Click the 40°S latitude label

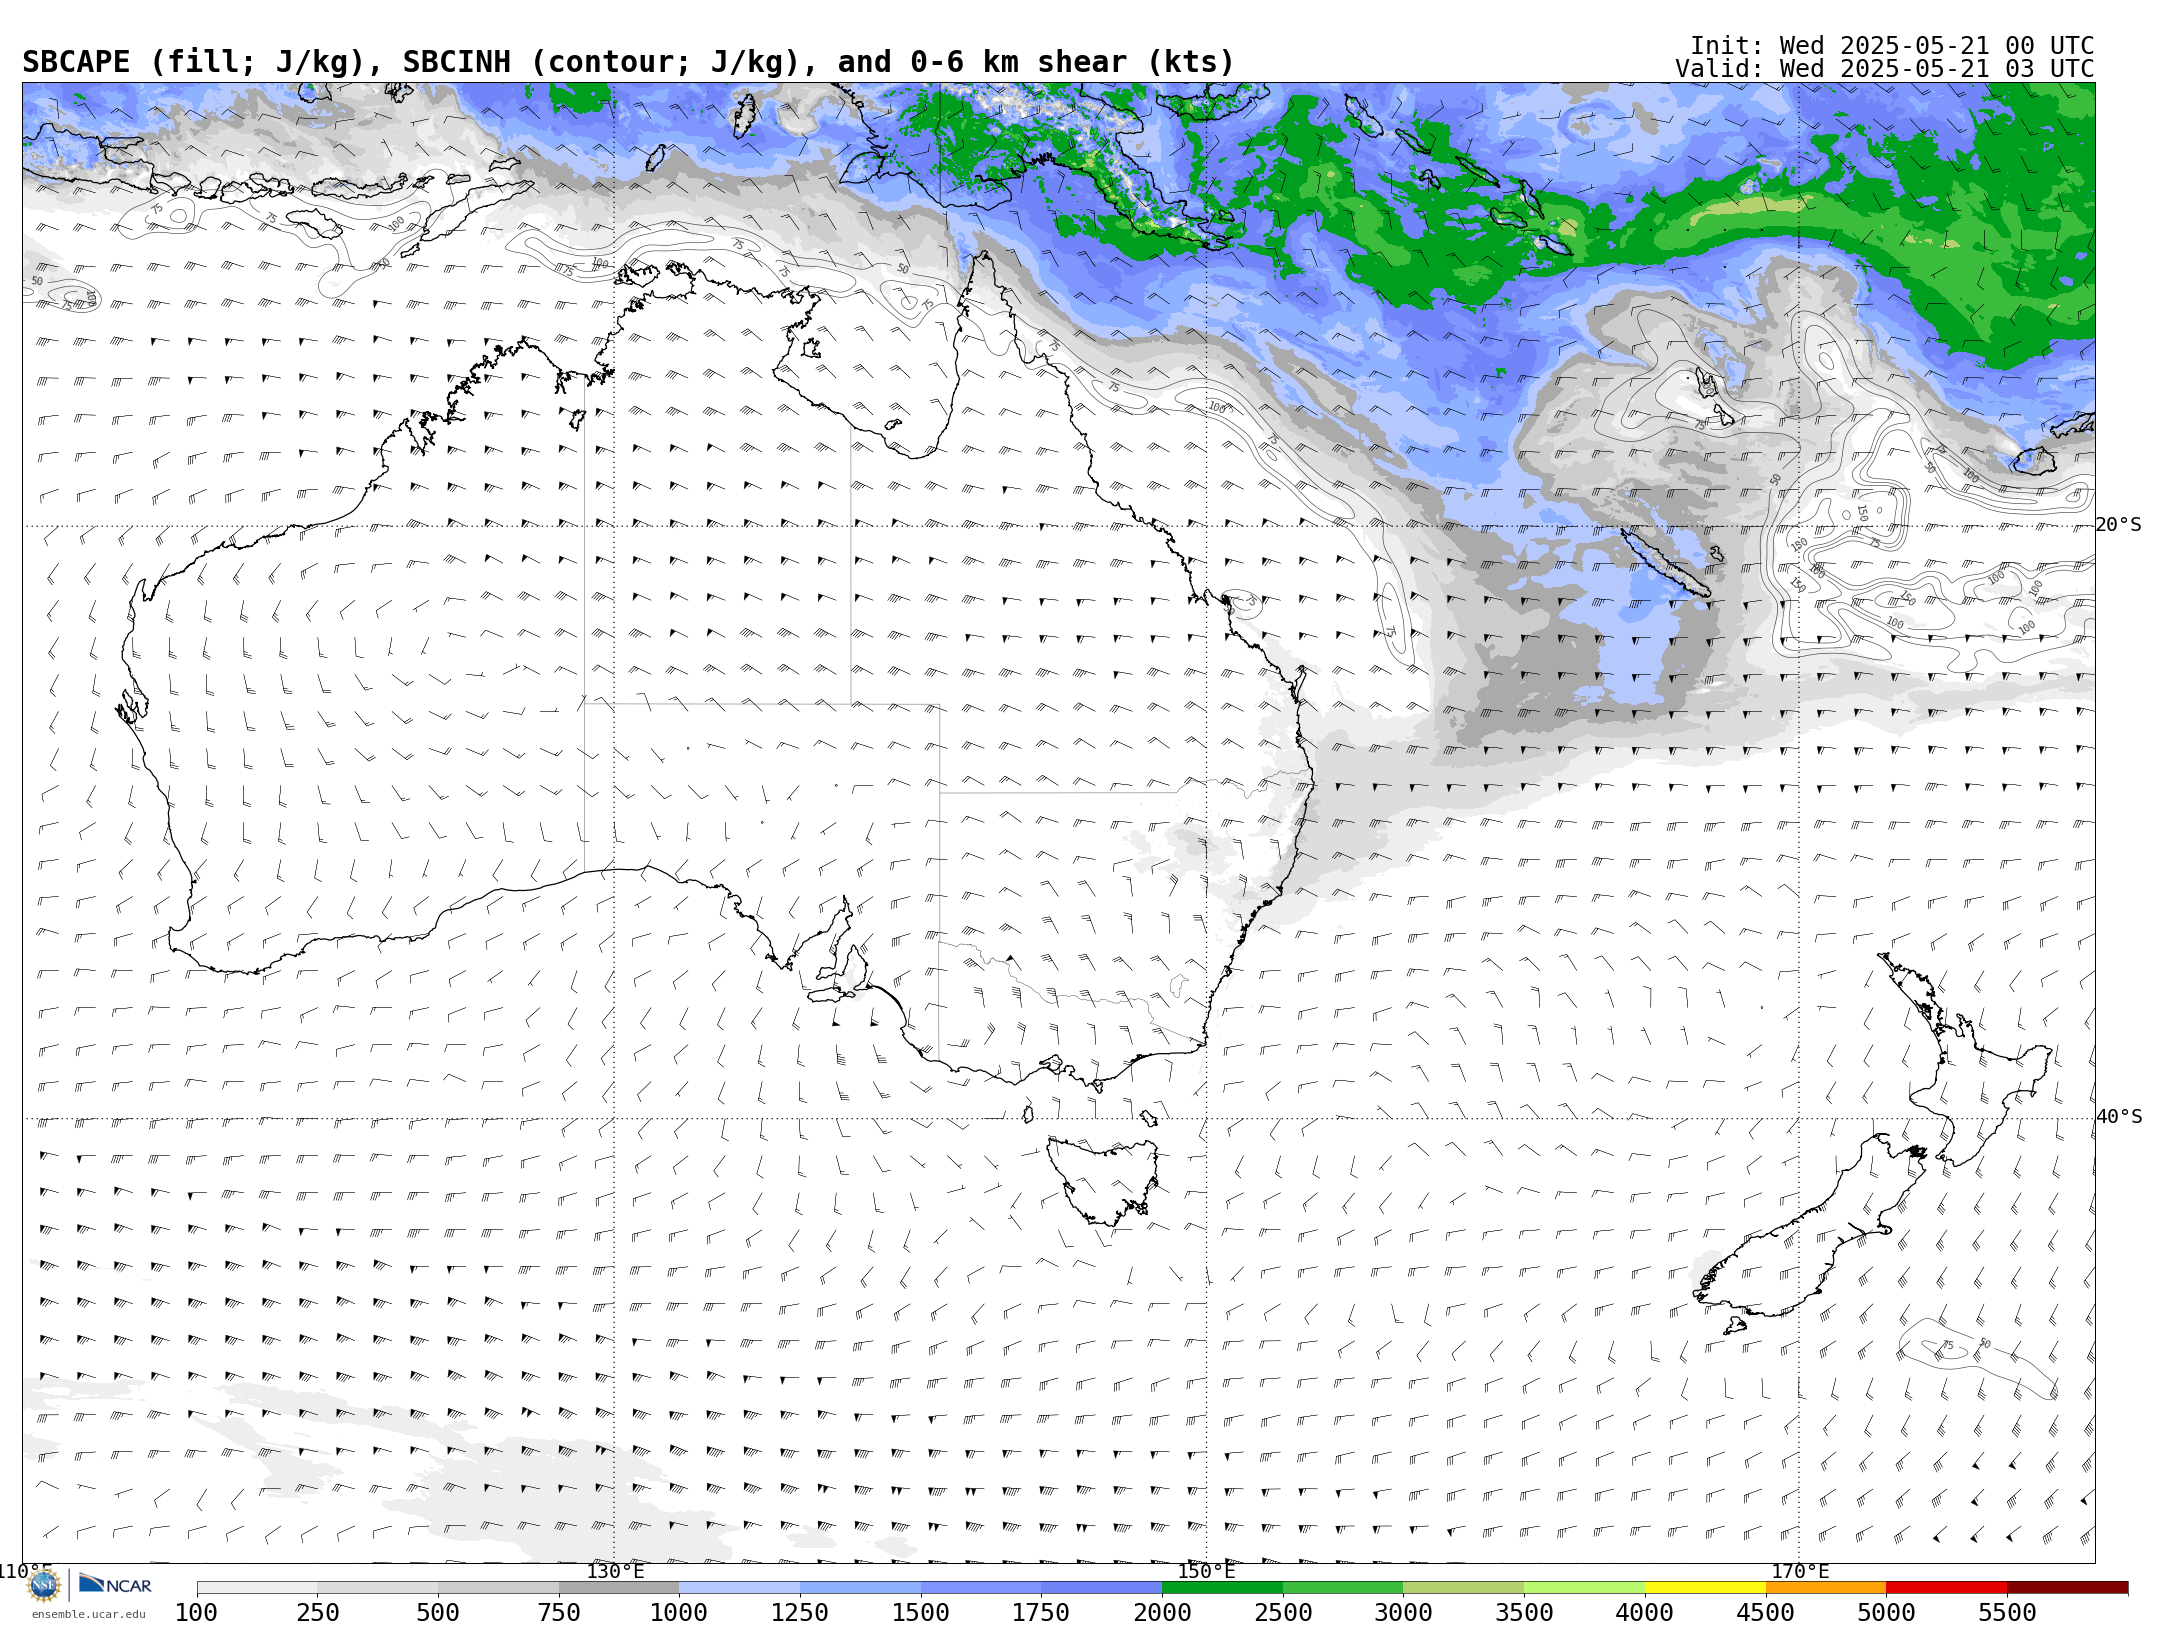[2119, 1117]
